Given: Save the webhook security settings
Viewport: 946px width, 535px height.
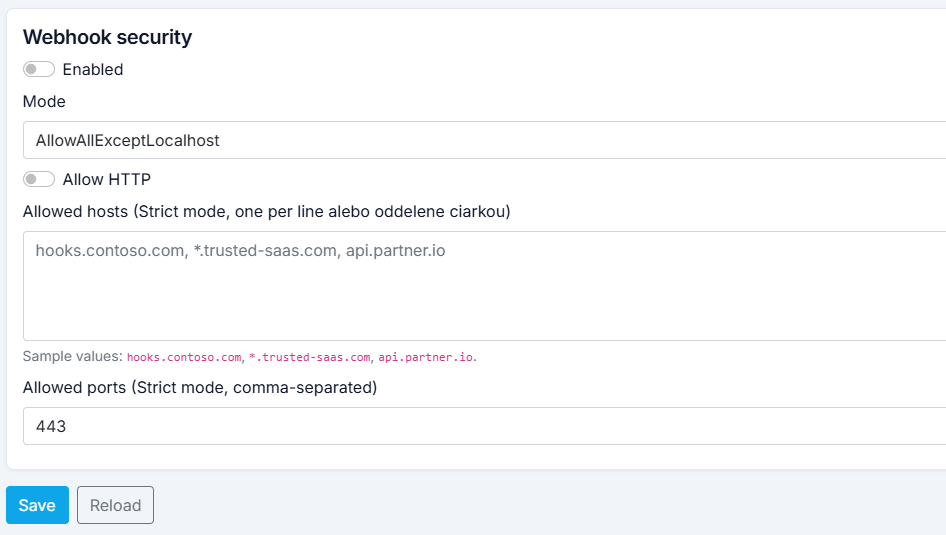Looking at the screenshot, I should point(37,505).
